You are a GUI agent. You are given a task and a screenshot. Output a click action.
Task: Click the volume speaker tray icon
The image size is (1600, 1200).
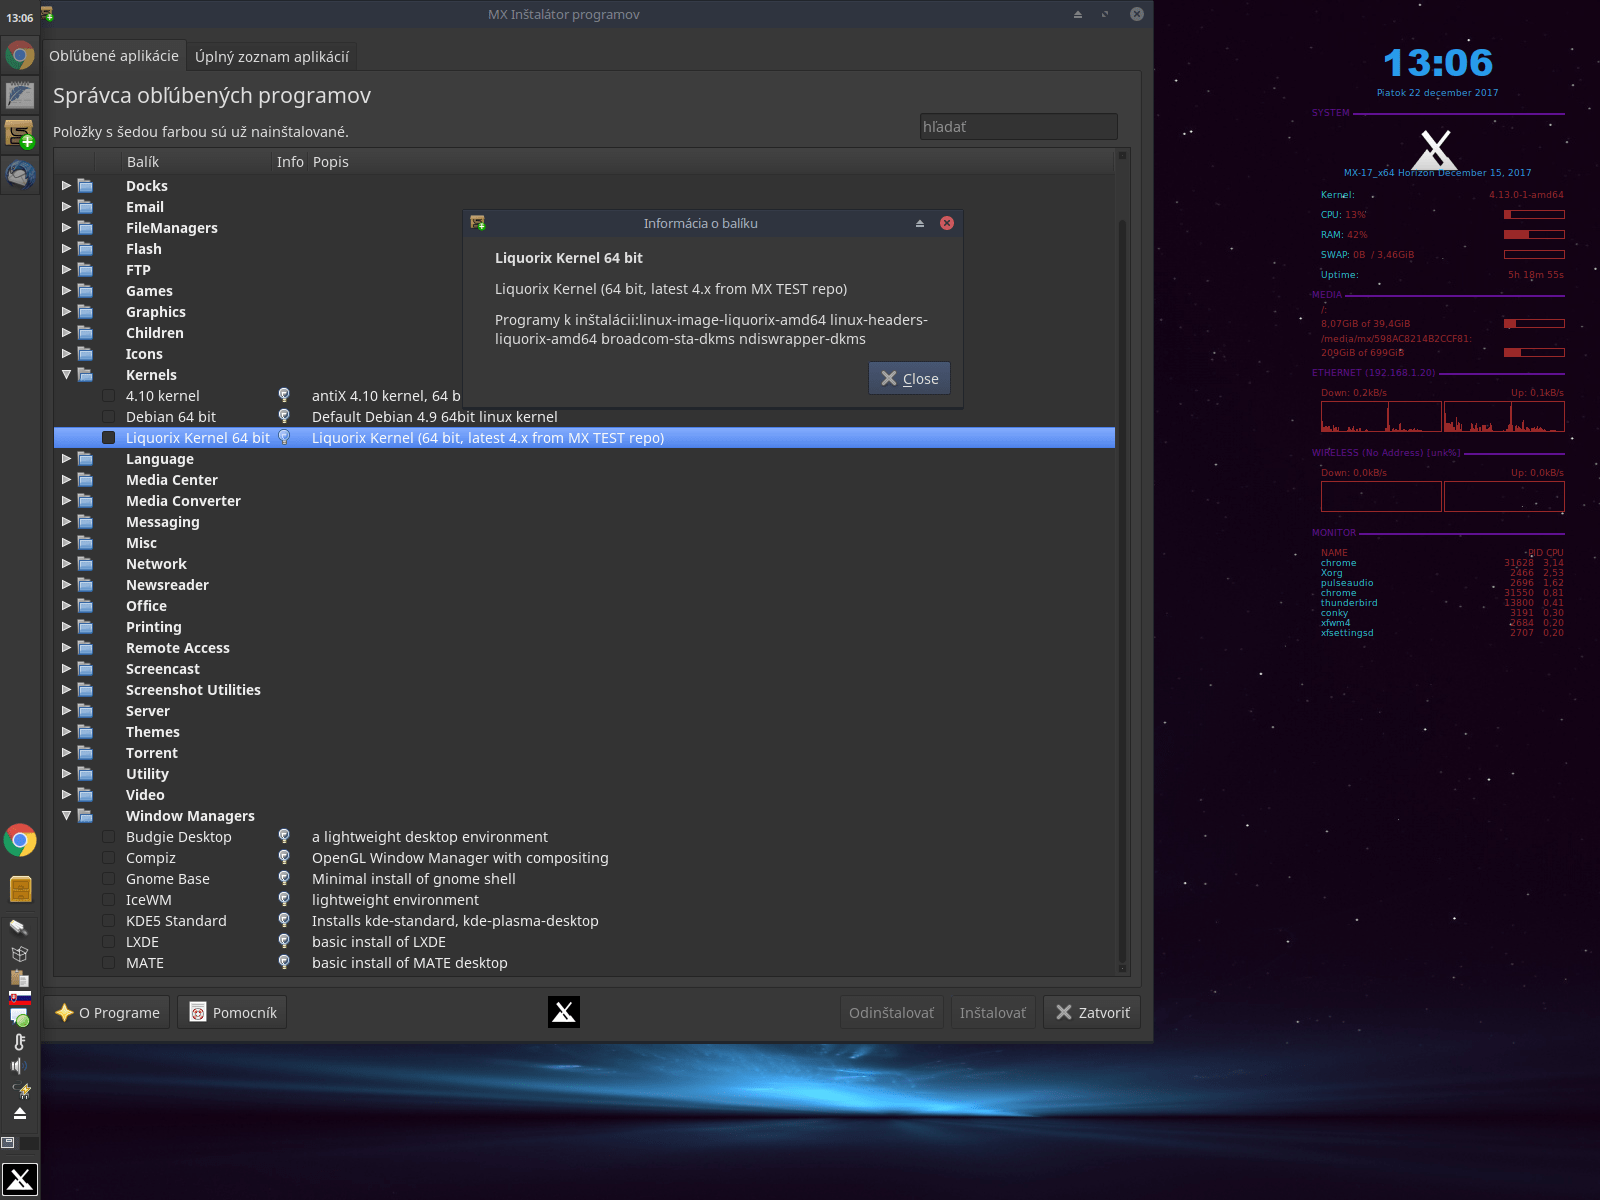coord(17,1066)
